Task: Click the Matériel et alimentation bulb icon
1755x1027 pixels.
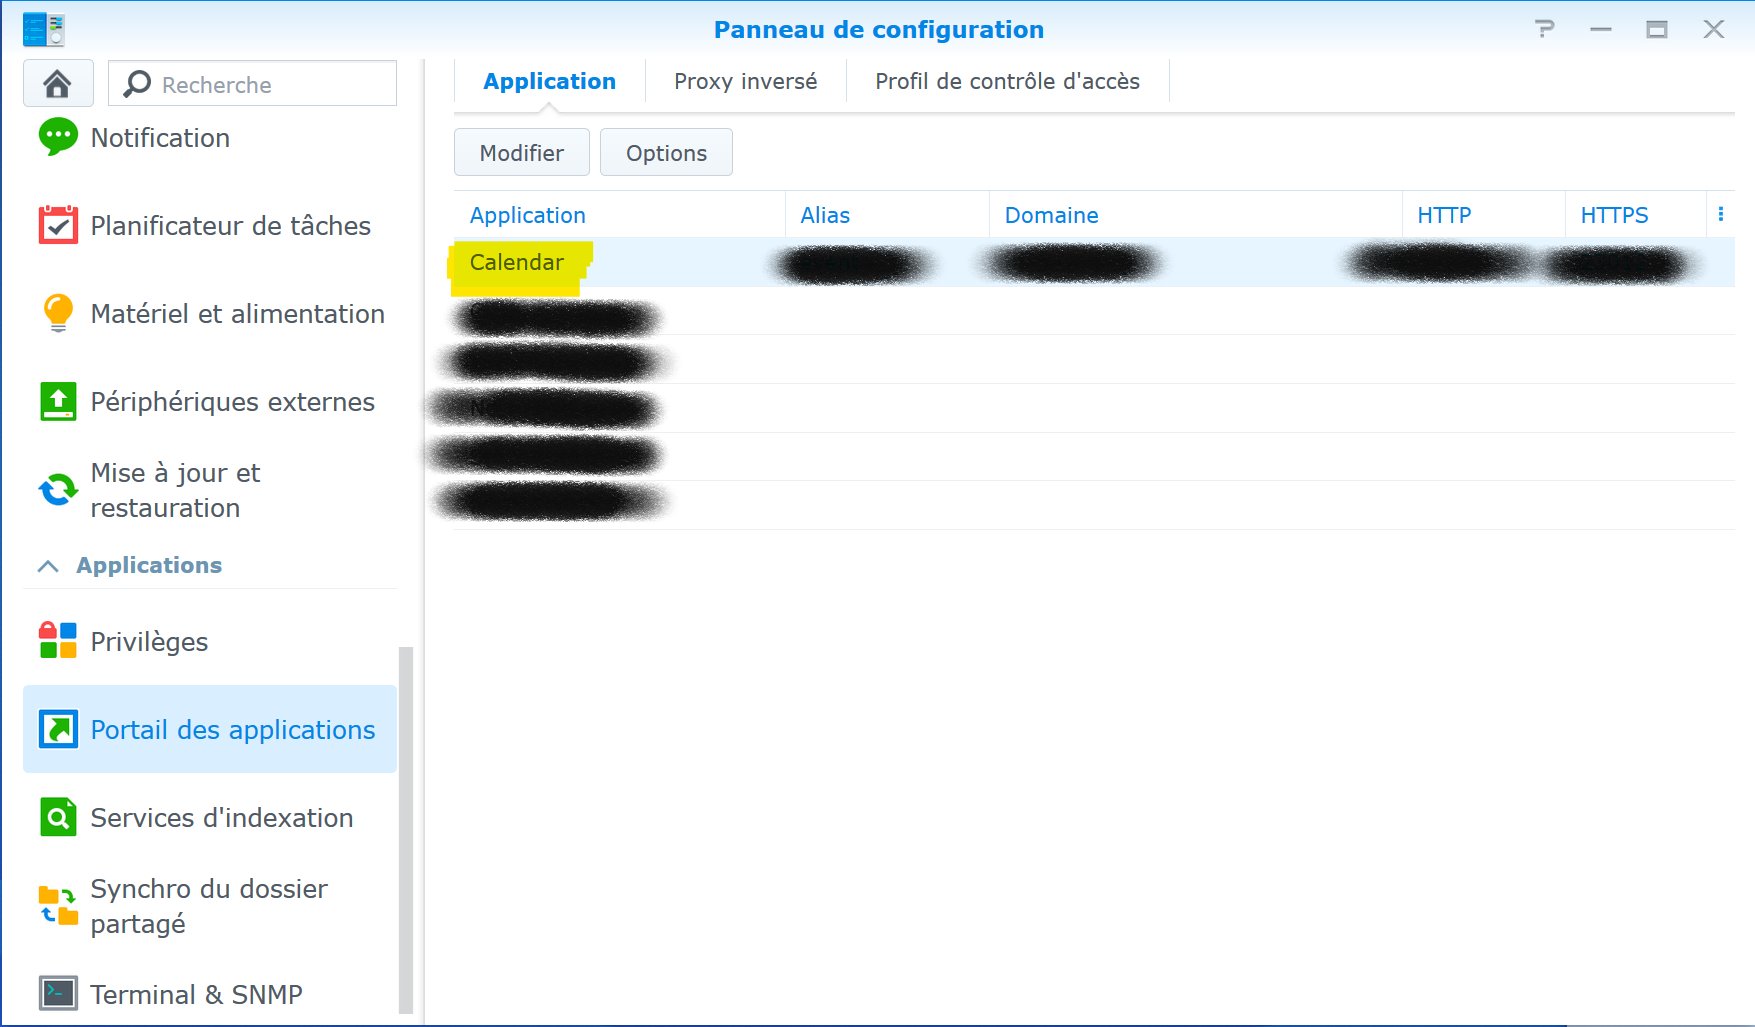Action: click(x=58, y=313)
